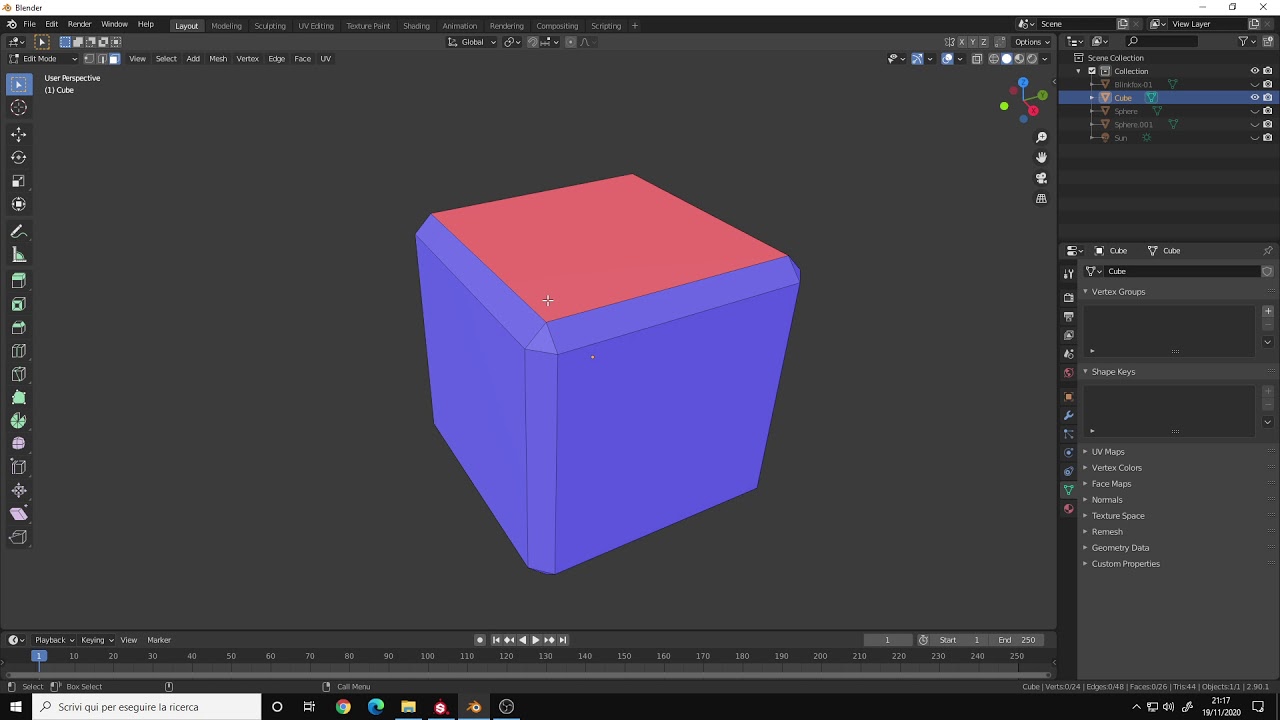1280x720 pixels.
Task: Zoom the viewport with the magnifier icon
Action: click(x=1041, y=137)
